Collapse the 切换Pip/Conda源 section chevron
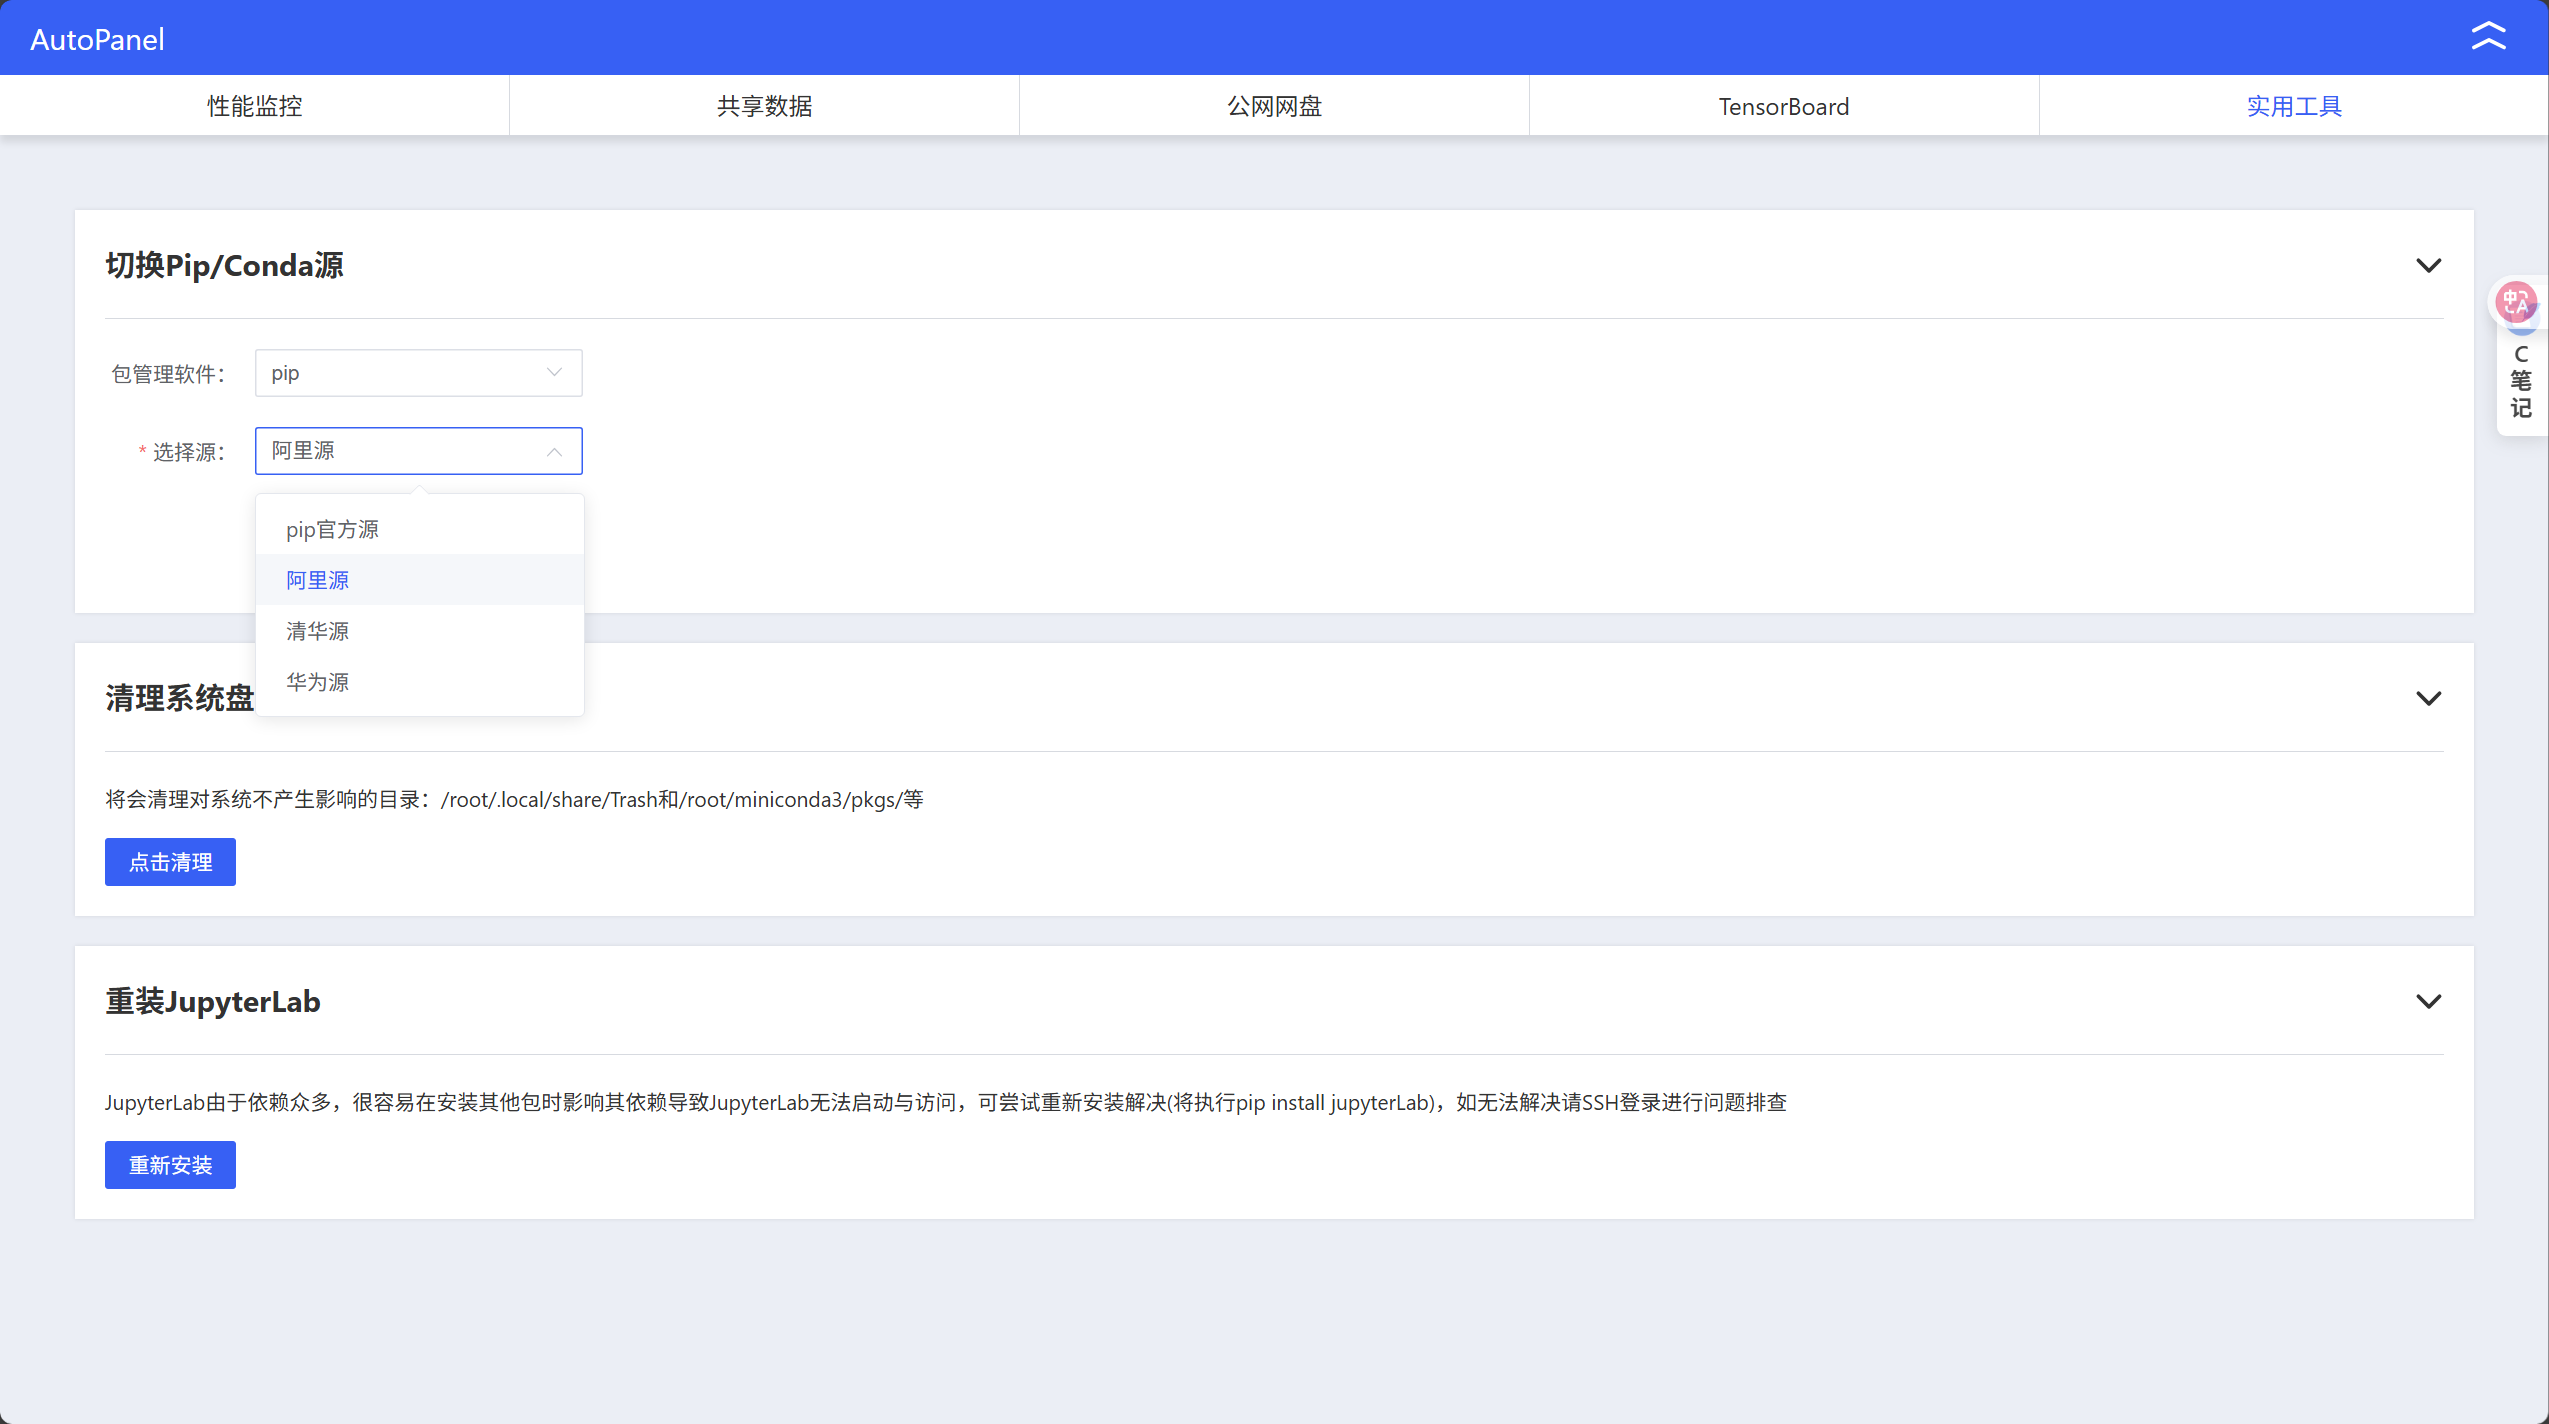 (2428, 265)
